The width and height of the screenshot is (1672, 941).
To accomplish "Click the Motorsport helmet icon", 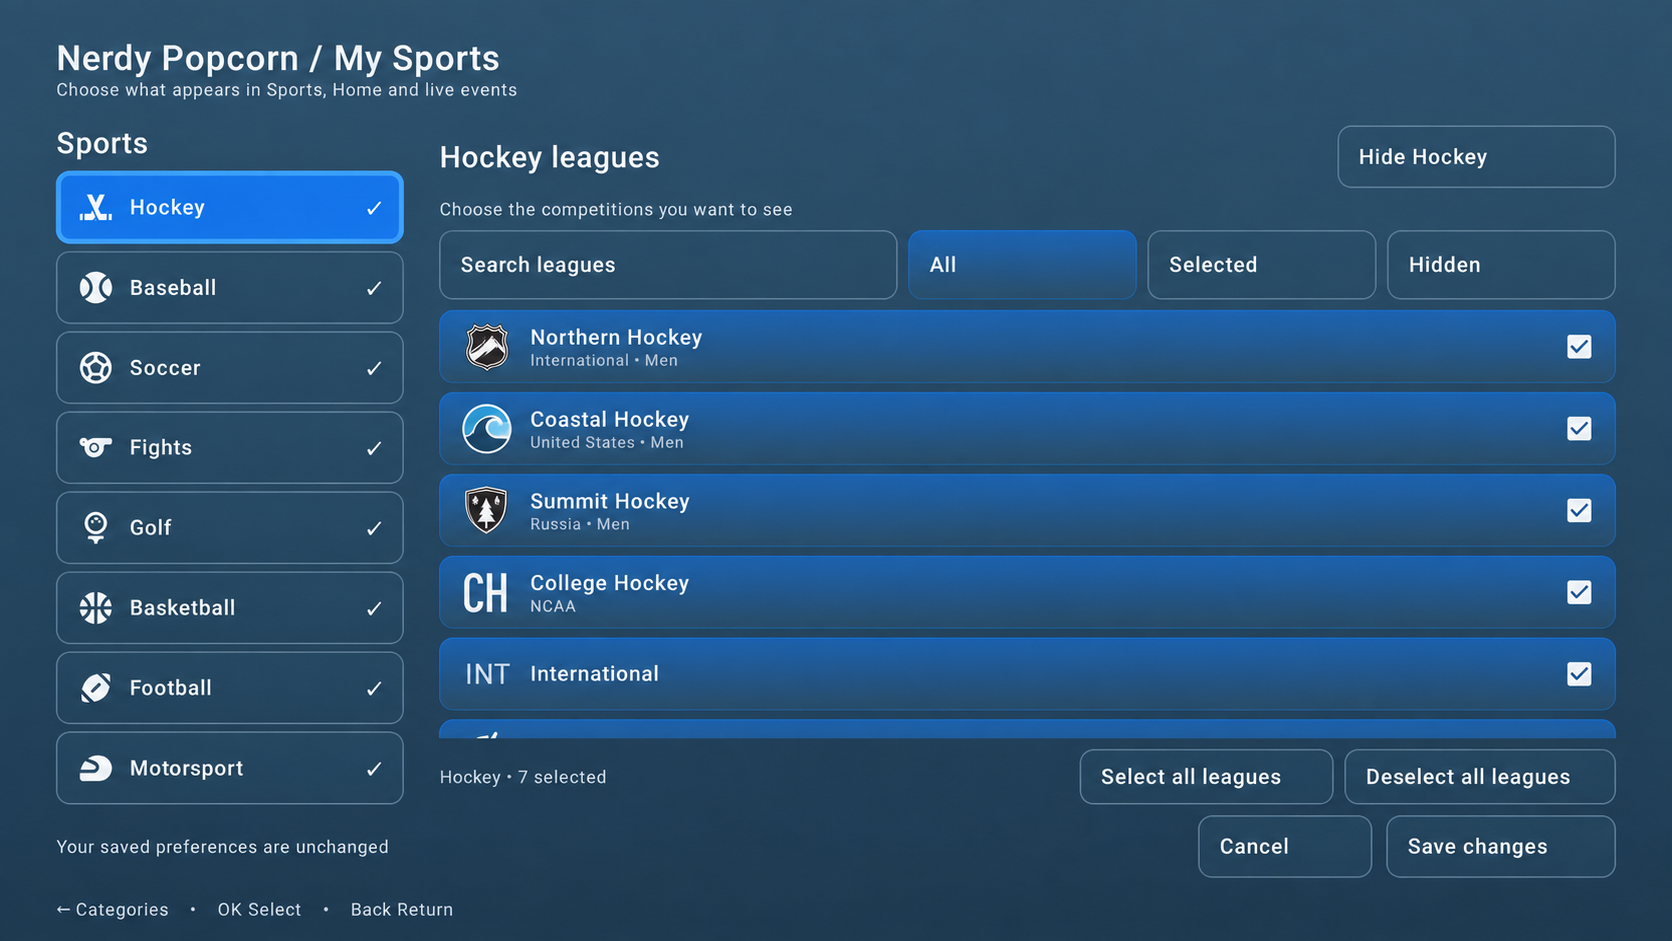I will [96, 768].
